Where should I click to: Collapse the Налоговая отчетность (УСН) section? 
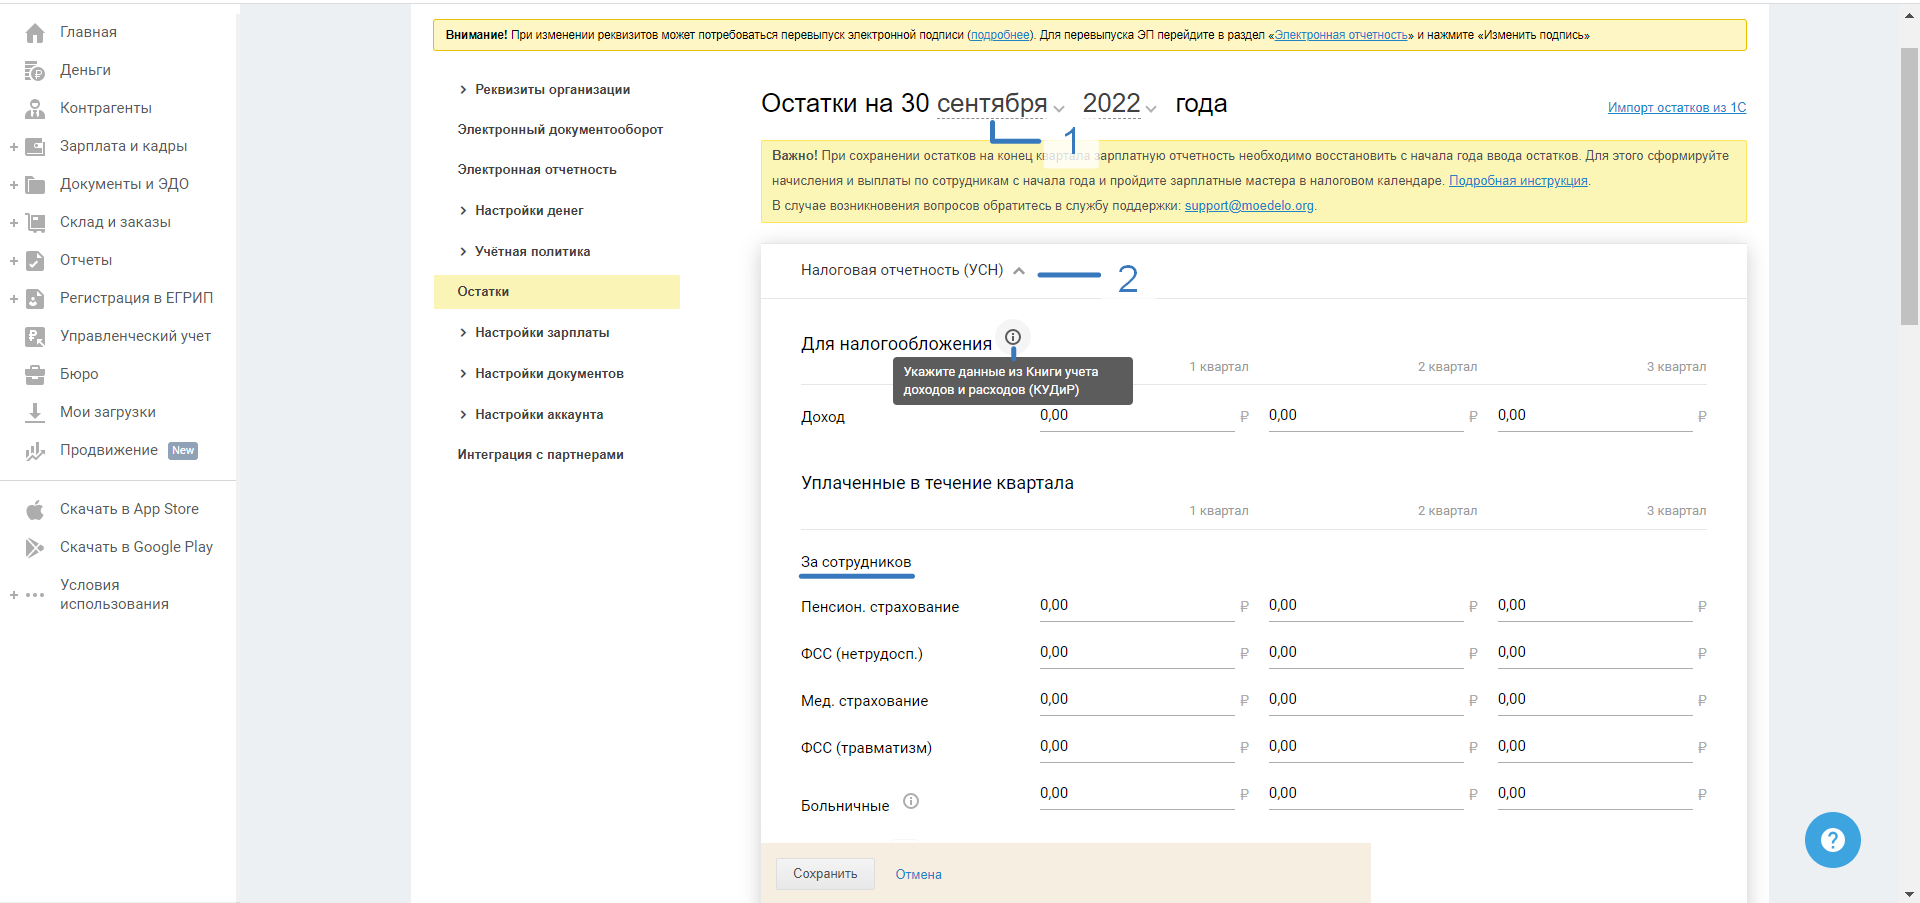coord(1019,271)
